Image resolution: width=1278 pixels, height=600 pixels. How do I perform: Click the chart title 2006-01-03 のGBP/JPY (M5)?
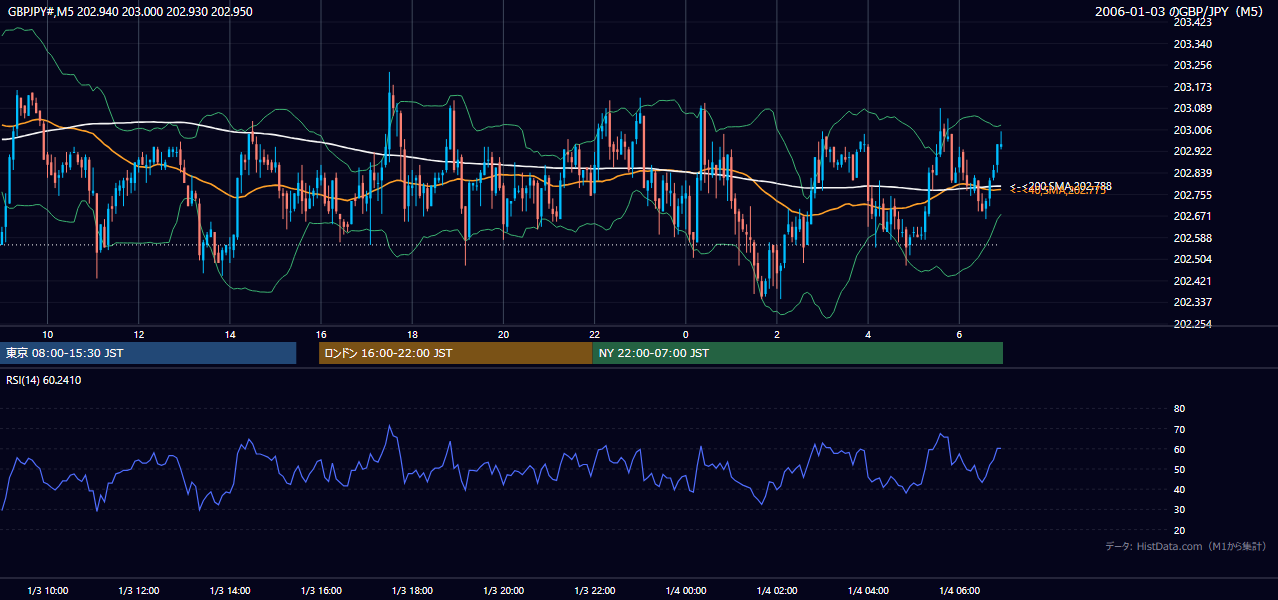click(x=1180, y=12)
